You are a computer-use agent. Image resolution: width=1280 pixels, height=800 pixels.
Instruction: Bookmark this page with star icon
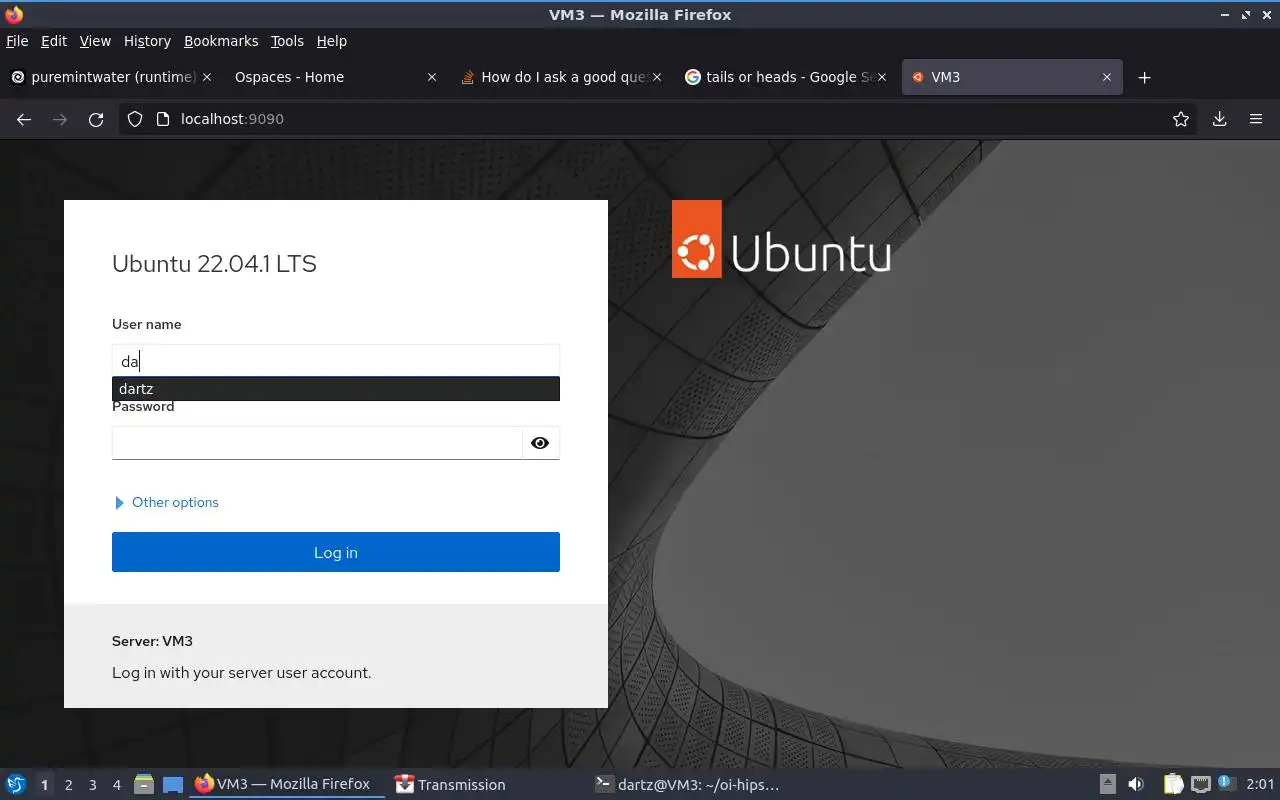(x=1181, y=119)
